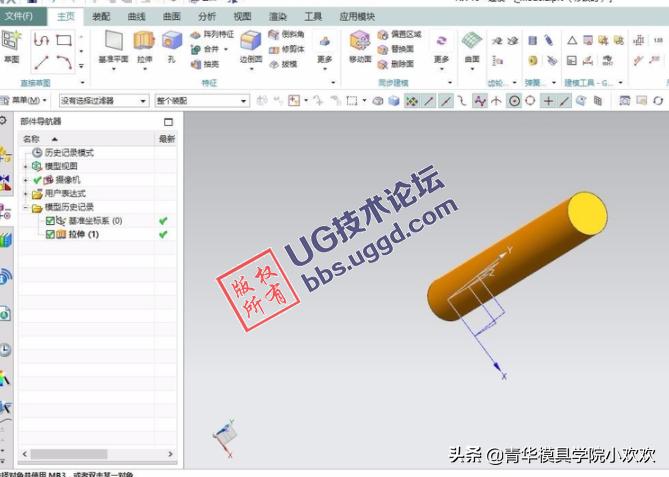Open the 整个装配 scope dropdown
The height and width of the screenshot is (477, 669).
click(202, 101)
